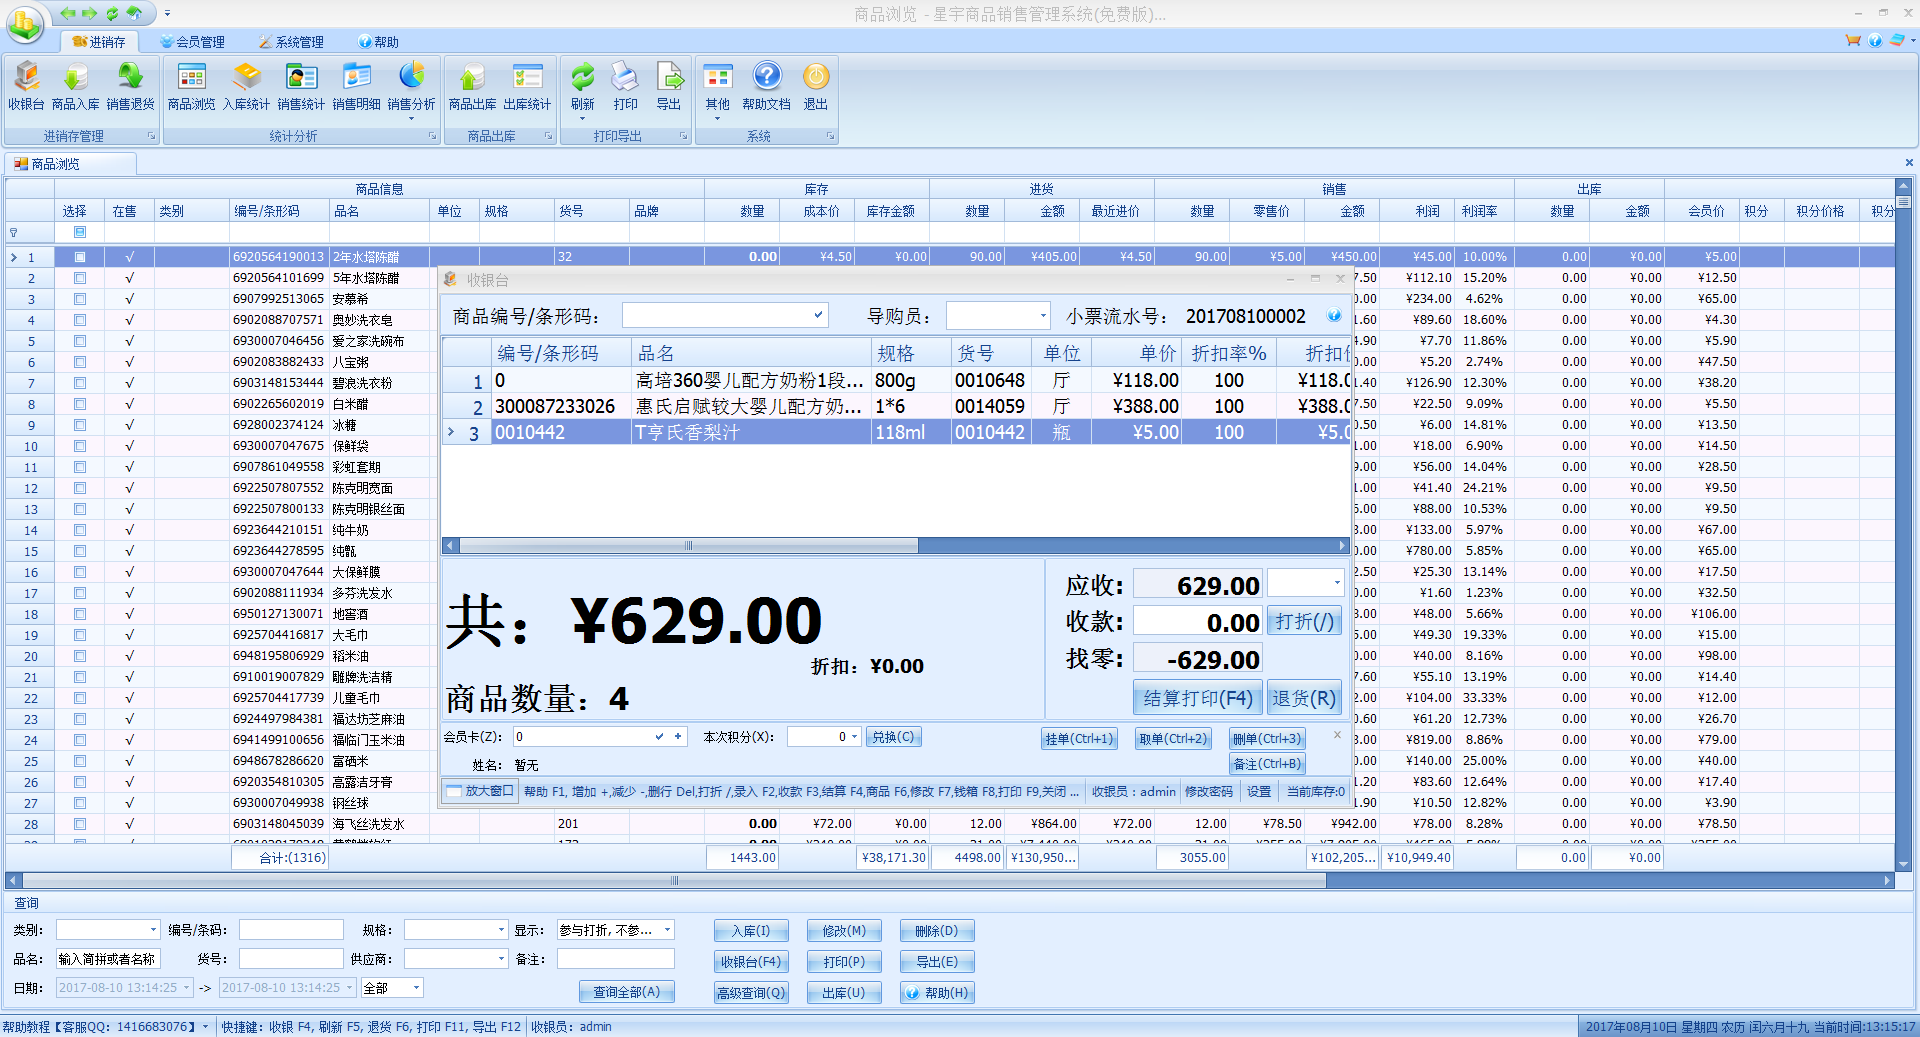The image size is (1920, 1037).
Task: Click the 收款 amount field
Action: [1198, 621]
